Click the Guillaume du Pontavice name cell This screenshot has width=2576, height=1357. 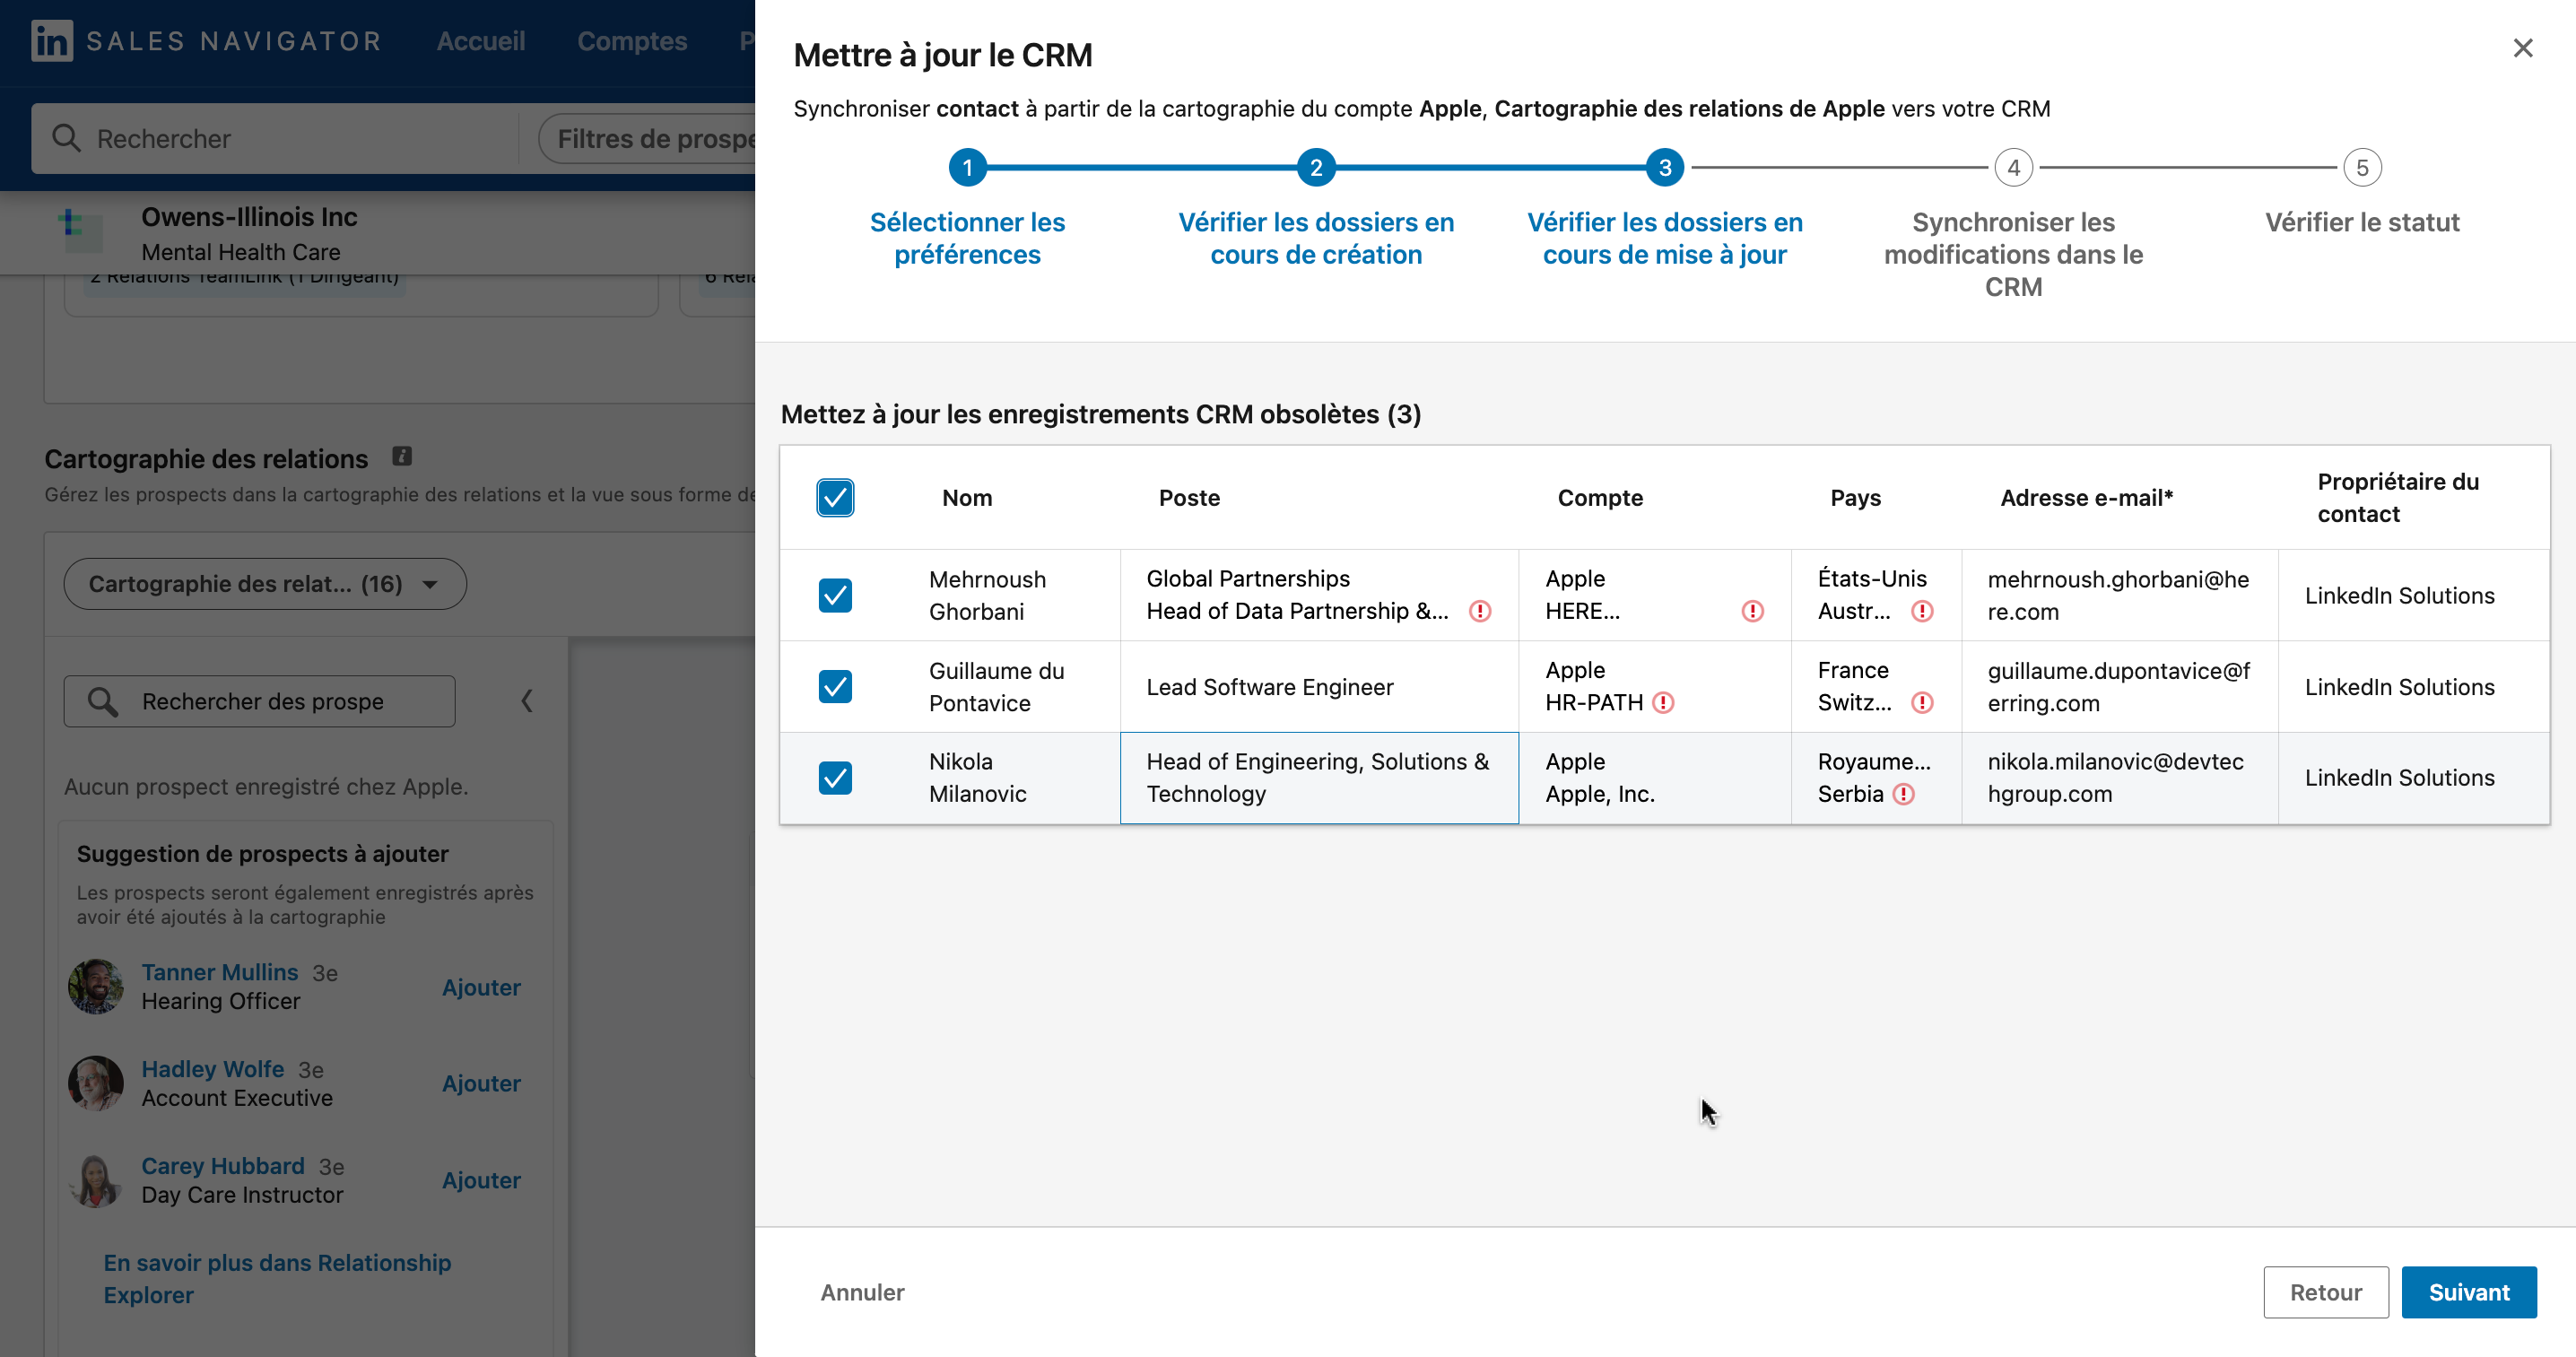(x=996, y=687)
